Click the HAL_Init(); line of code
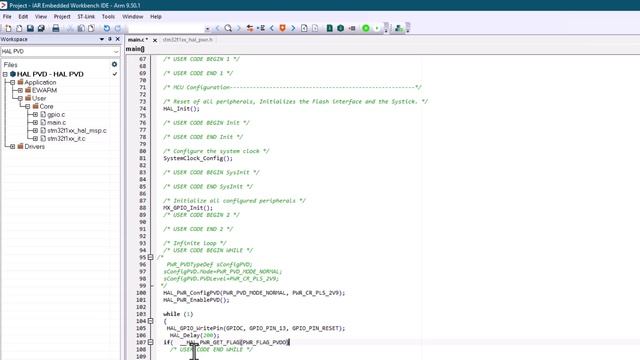This screenshot has height=360, width=640. [x=182, y=109]
